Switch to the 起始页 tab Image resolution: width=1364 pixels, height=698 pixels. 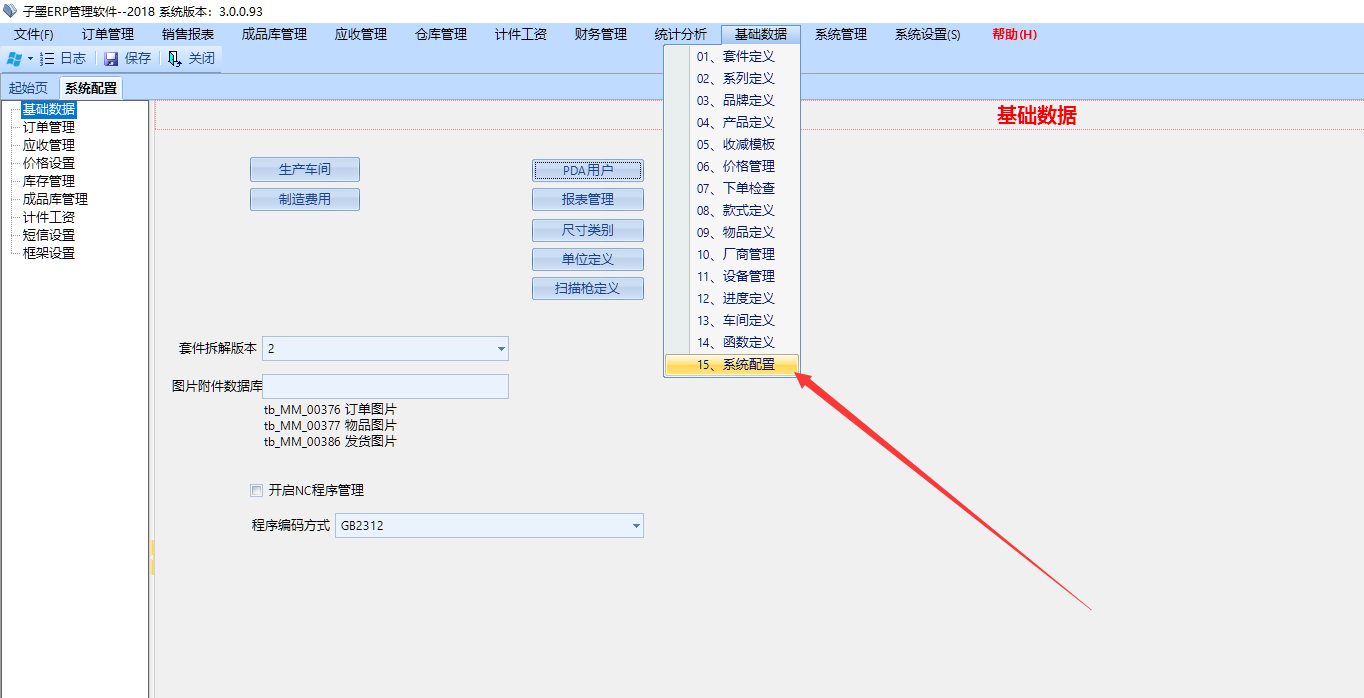coord(28,88)
